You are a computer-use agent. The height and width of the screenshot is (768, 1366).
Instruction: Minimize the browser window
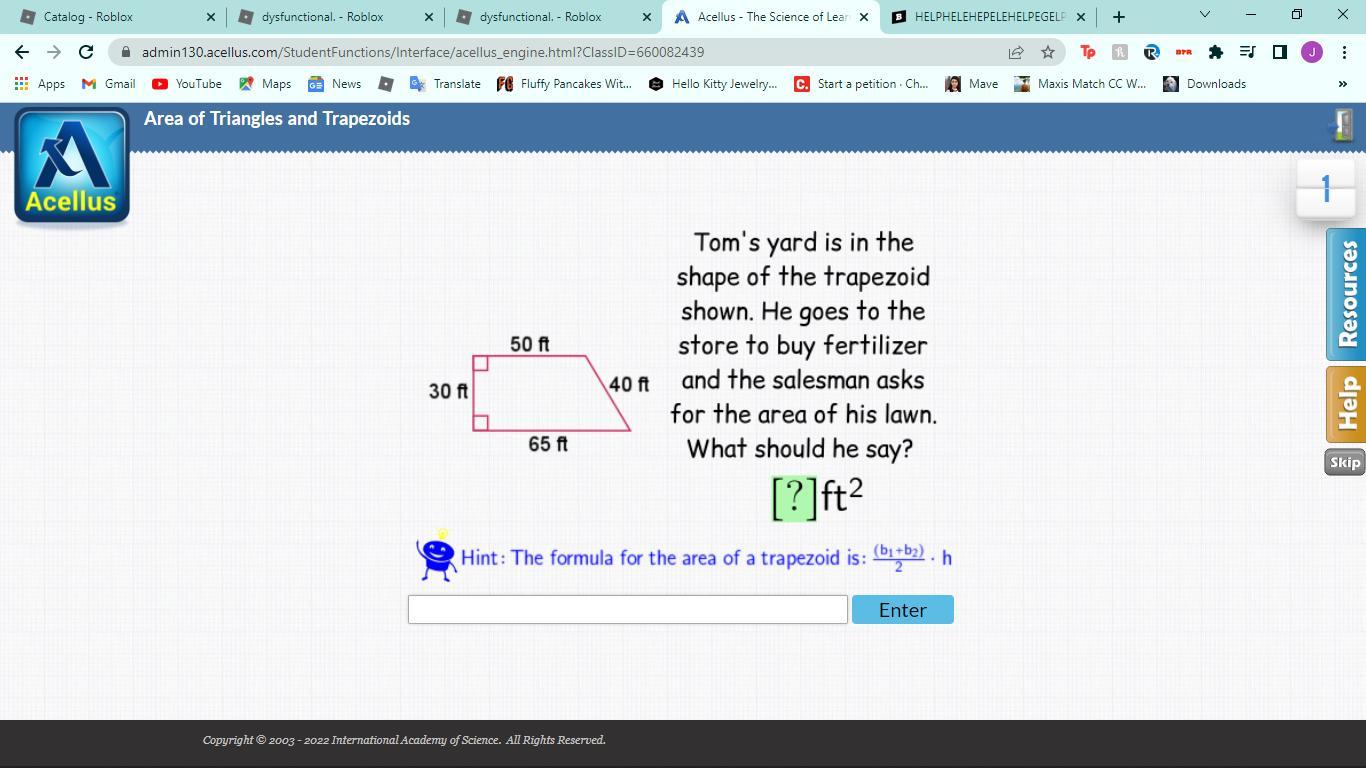point(1251,14)
